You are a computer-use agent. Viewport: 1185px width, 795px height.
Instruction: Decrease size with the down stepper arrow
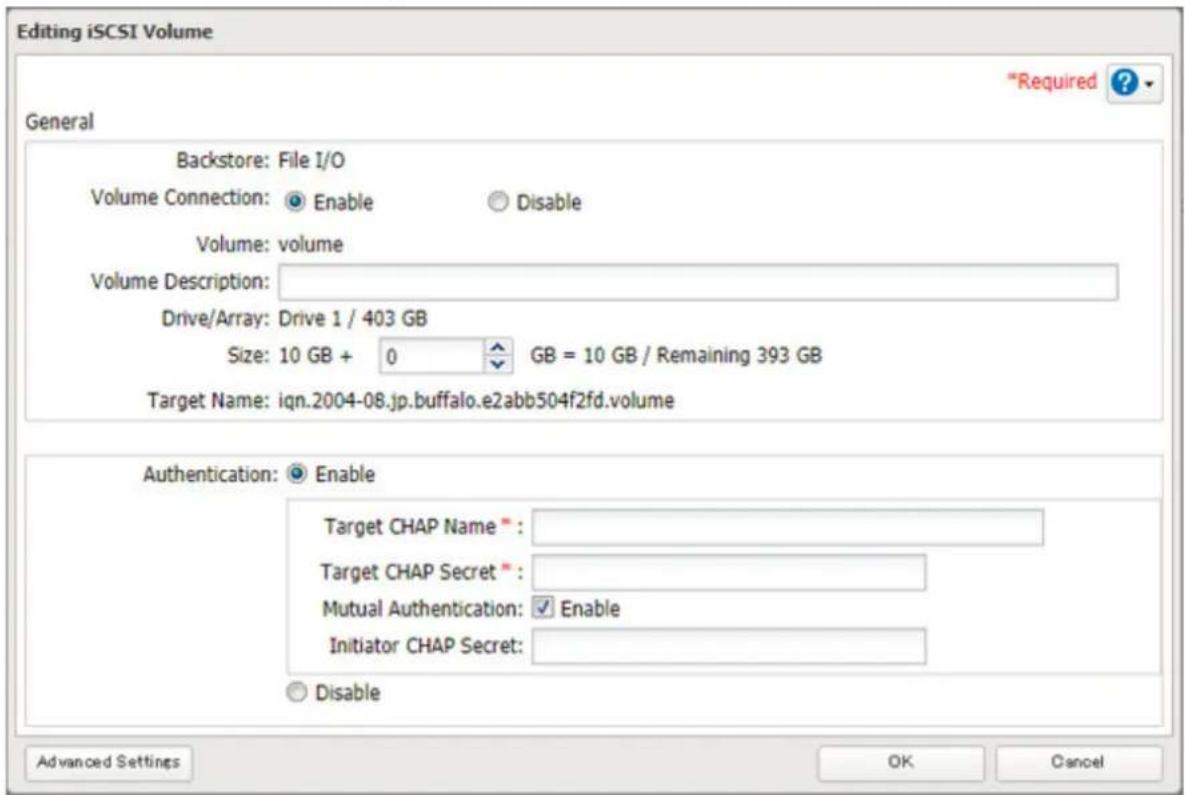click(497, 365)
